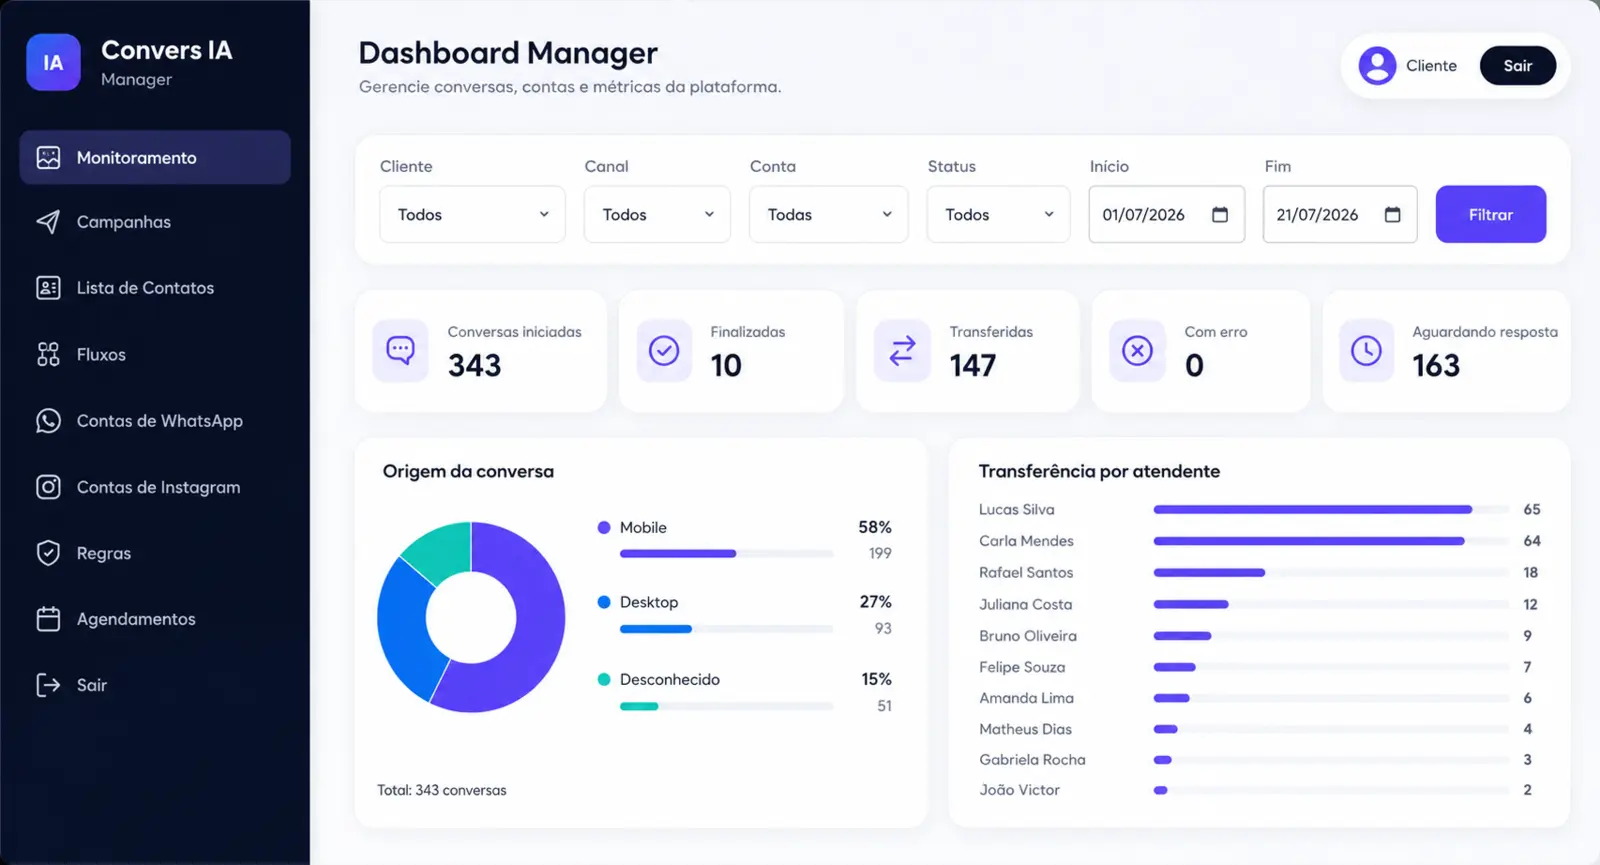
Task: Click the donut chart under Origem da conversa
Action: (471, 617)
